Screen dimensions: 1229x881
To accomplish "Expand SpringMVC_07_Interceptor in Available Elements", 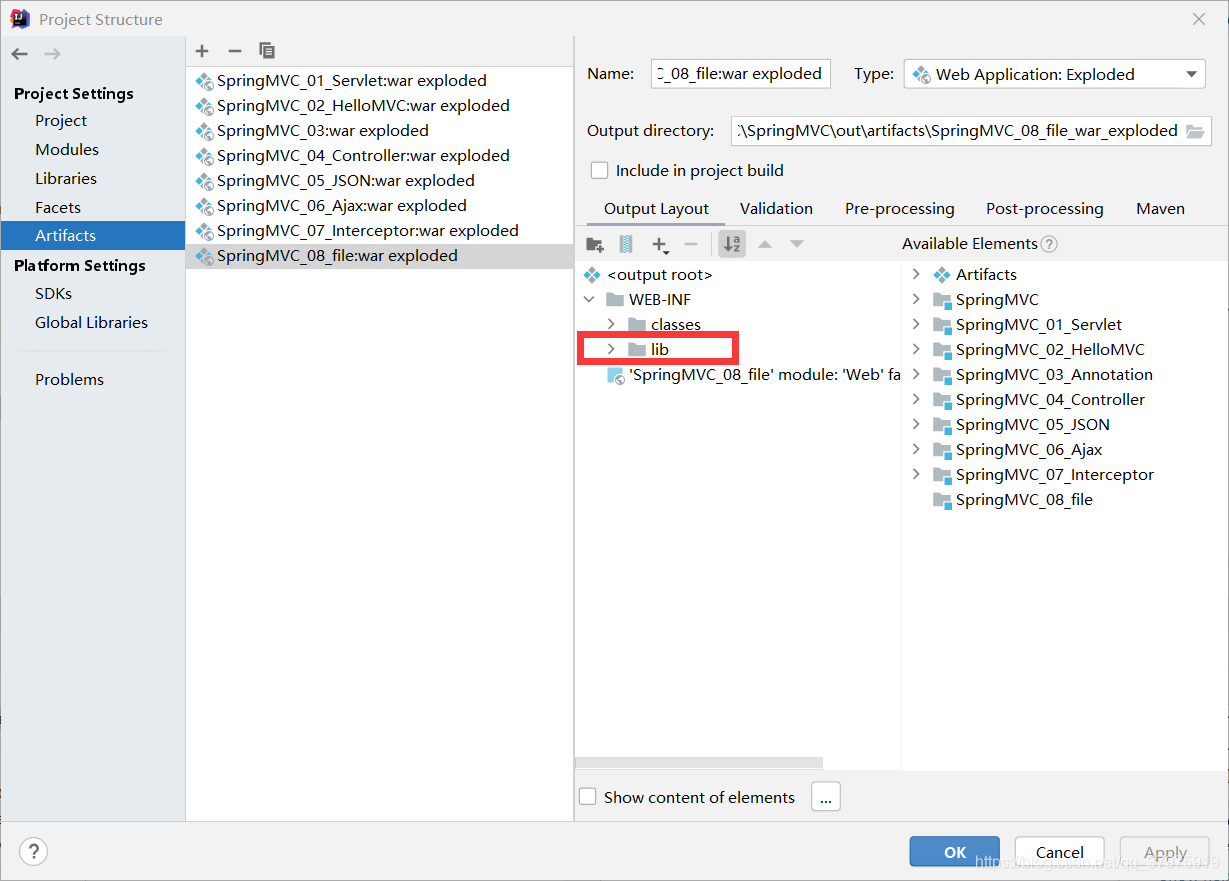I will [x=915, y=474].
